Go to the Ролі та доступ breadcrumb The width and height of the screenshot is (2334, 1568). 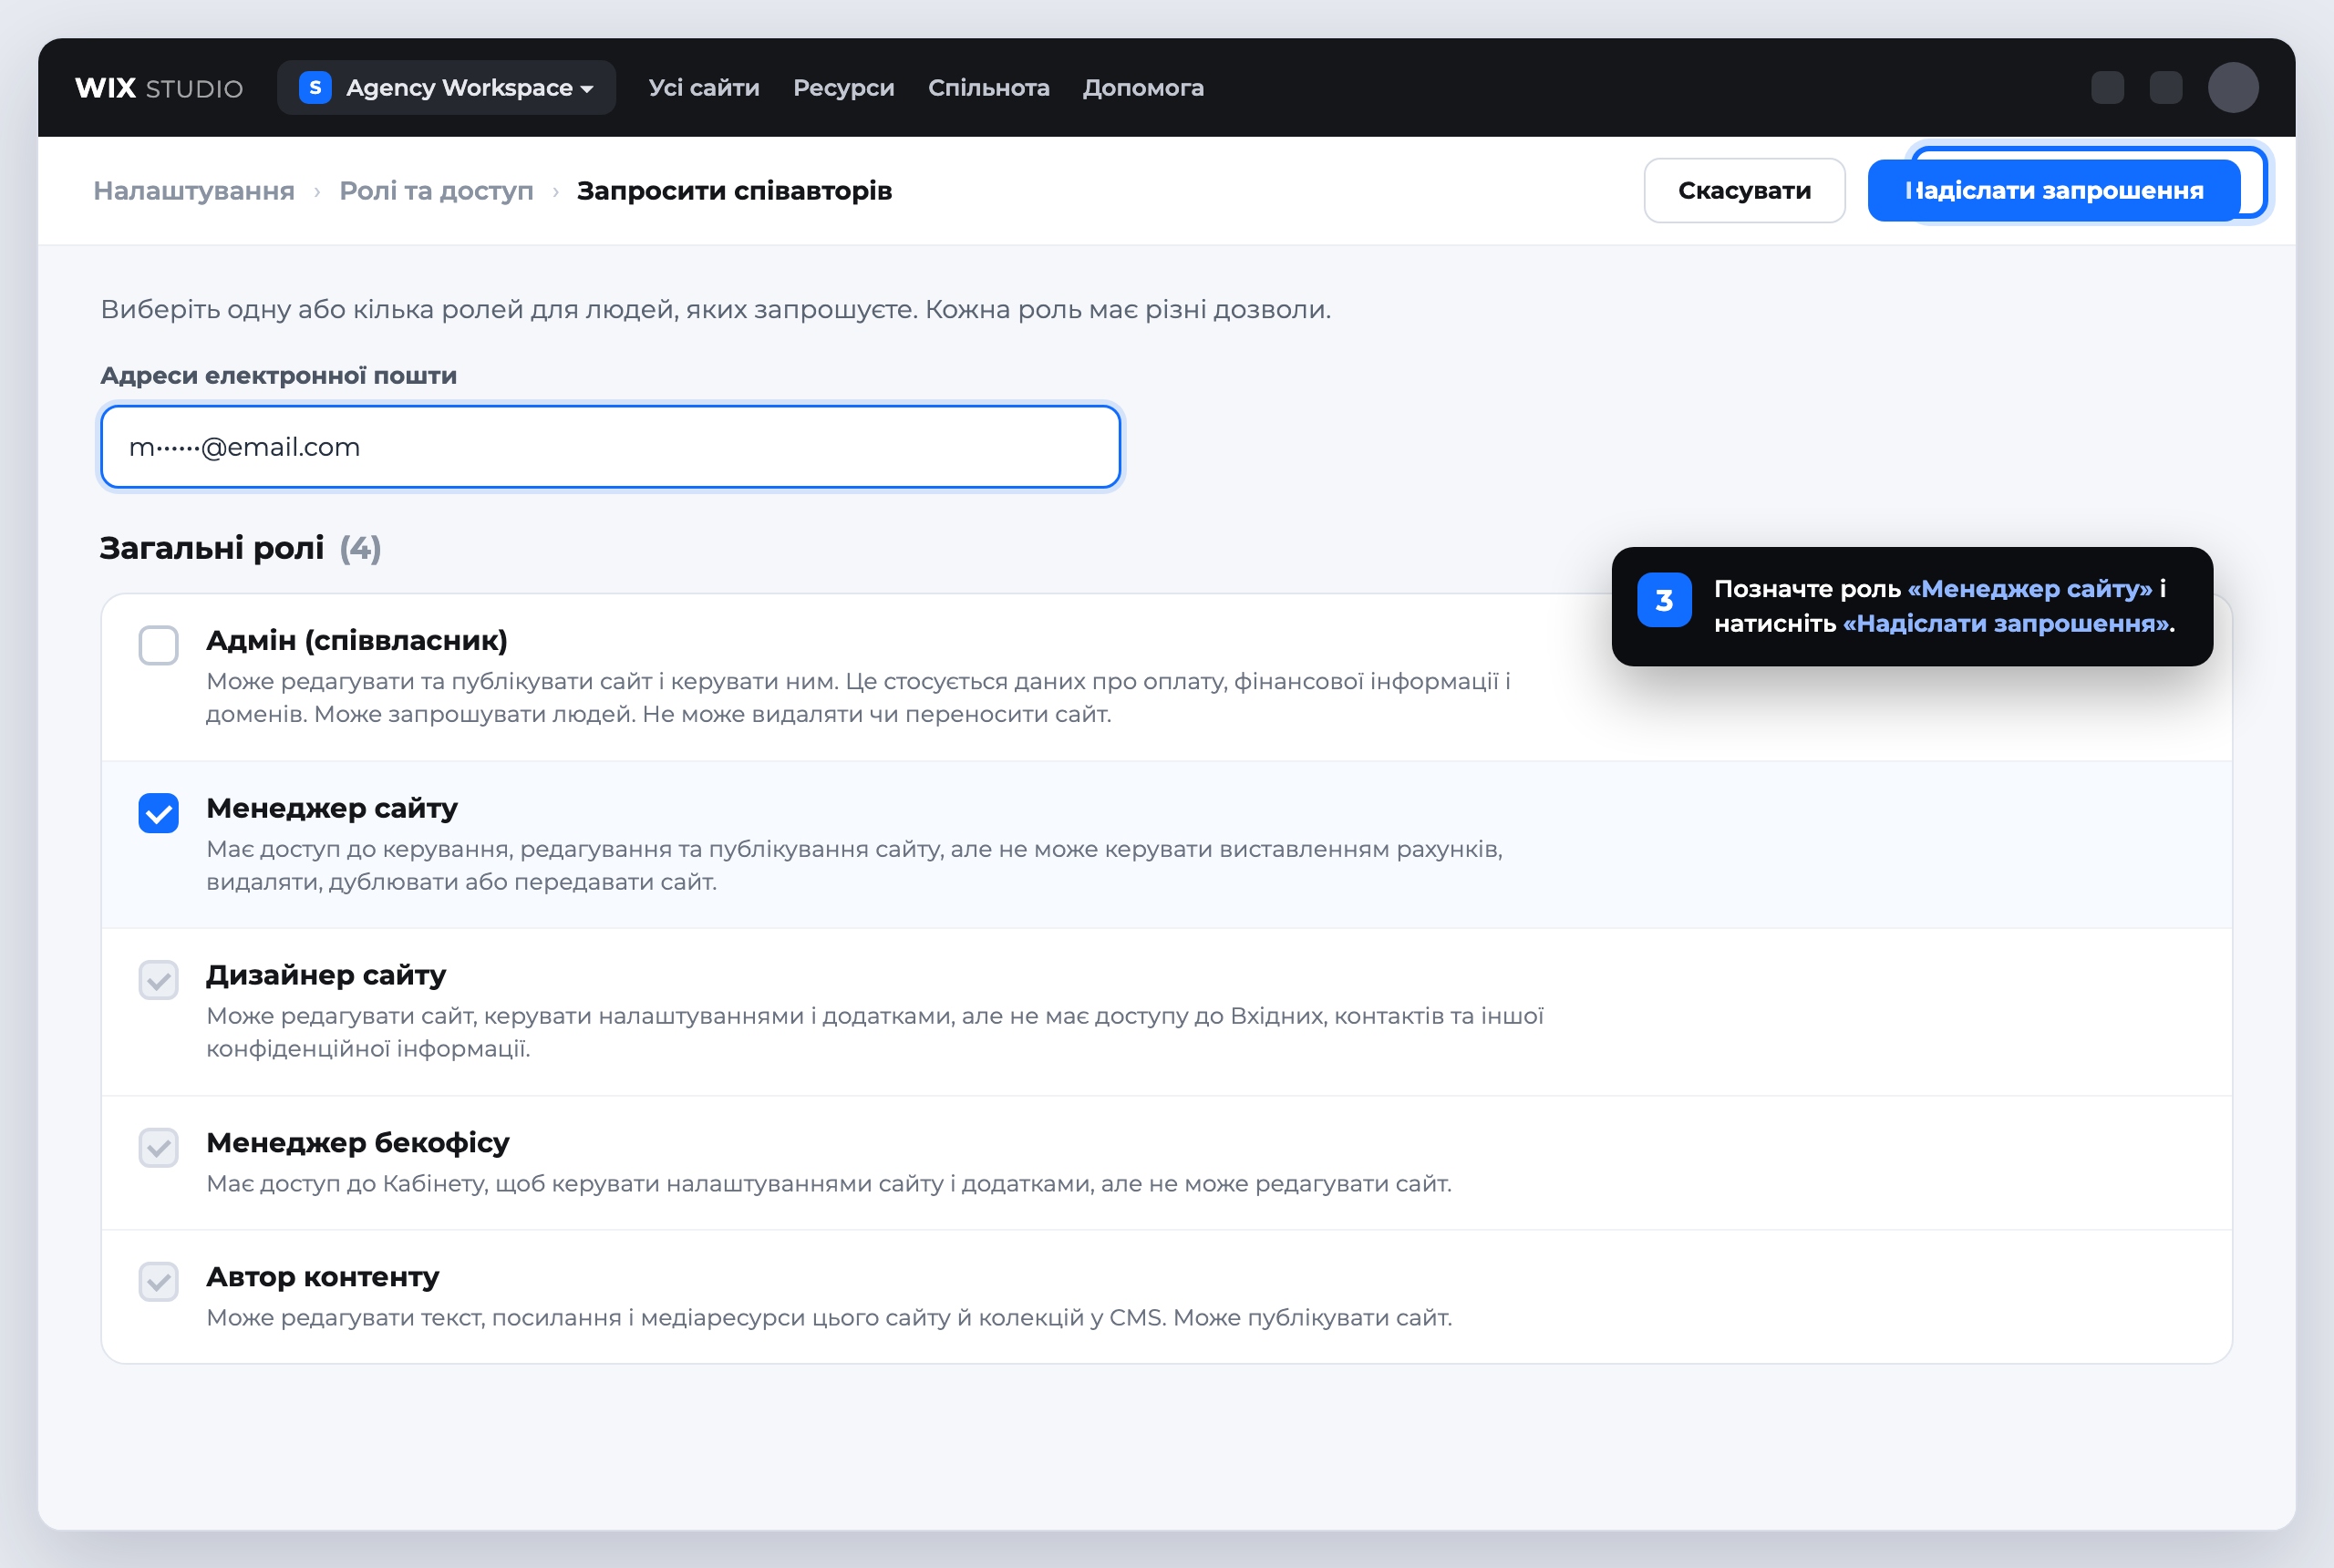point(436,191)
